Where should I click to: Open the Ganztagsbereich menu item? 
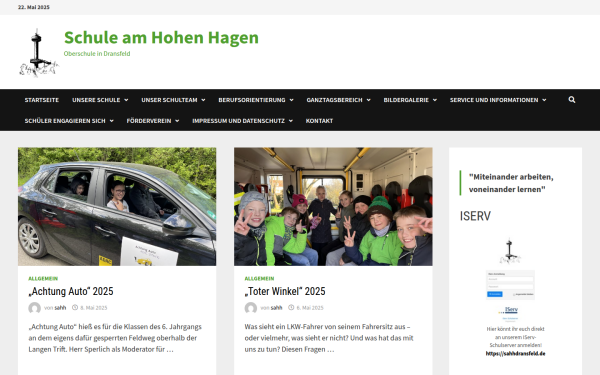click(x=334, y=100)
